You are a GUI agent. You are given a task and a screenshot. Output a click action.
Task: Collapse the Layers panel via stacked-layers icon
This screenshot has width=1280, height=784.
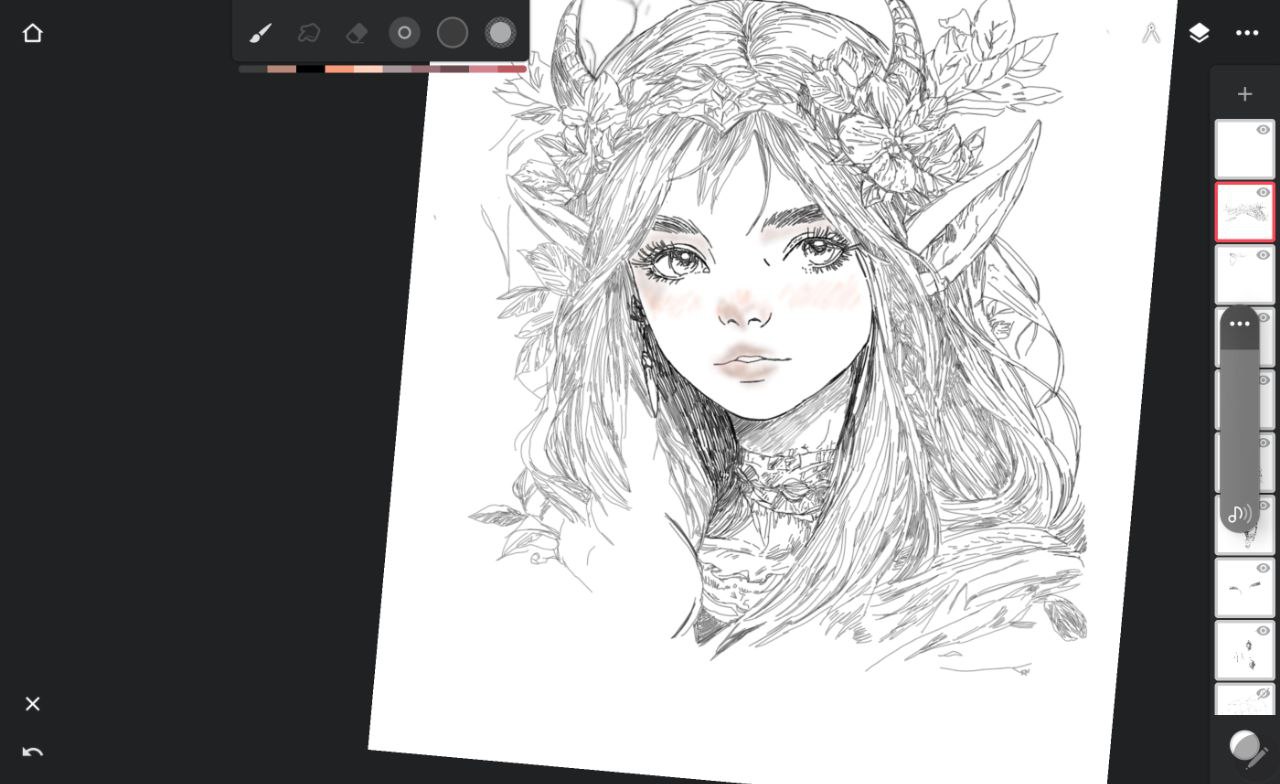(x=1199, y=33)
